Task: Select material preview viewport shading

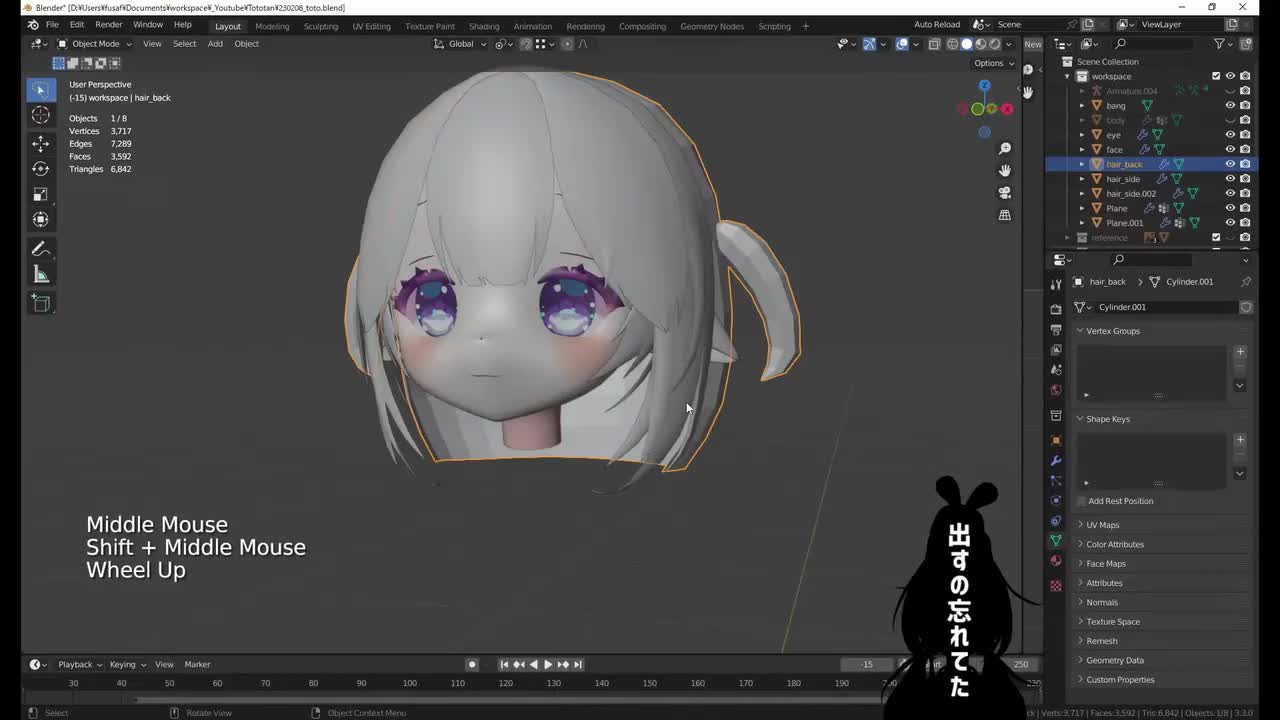Action: (981, 44)
